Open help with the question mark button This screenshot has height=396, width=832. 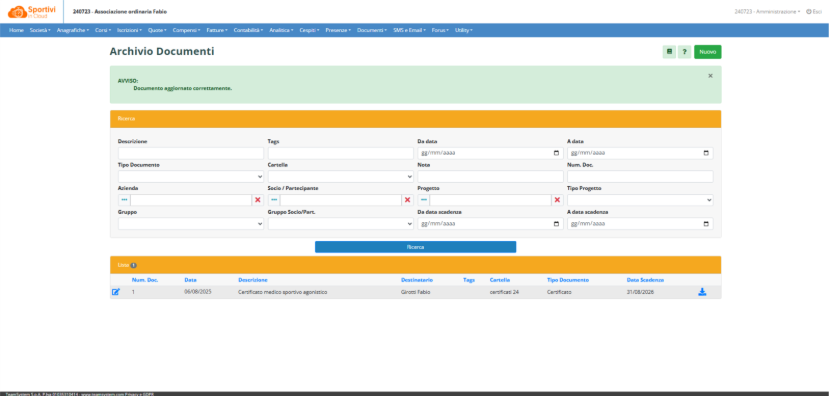coord(684,52)
